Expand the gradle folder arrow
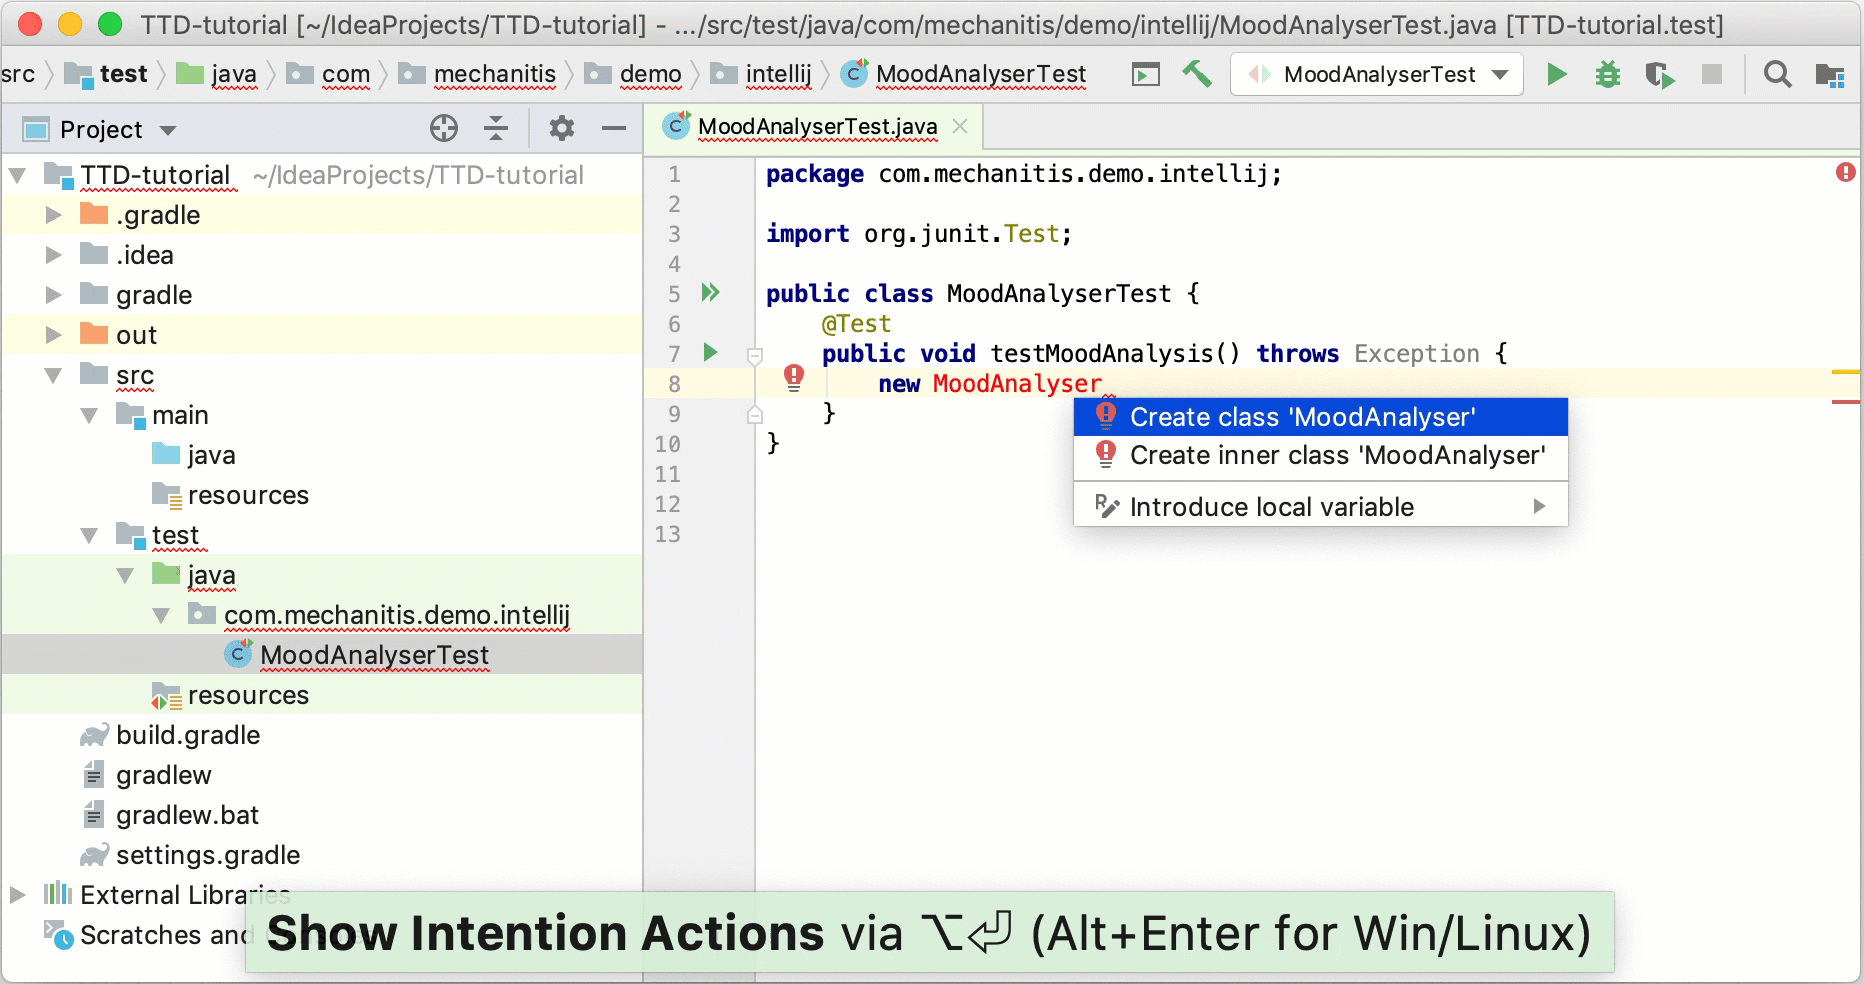 (53, 295)
